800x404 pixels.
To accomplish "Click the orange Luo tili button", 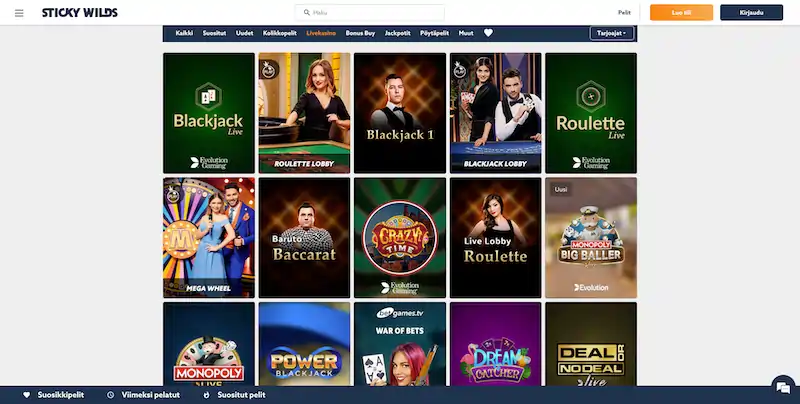I will coord(681,12).
